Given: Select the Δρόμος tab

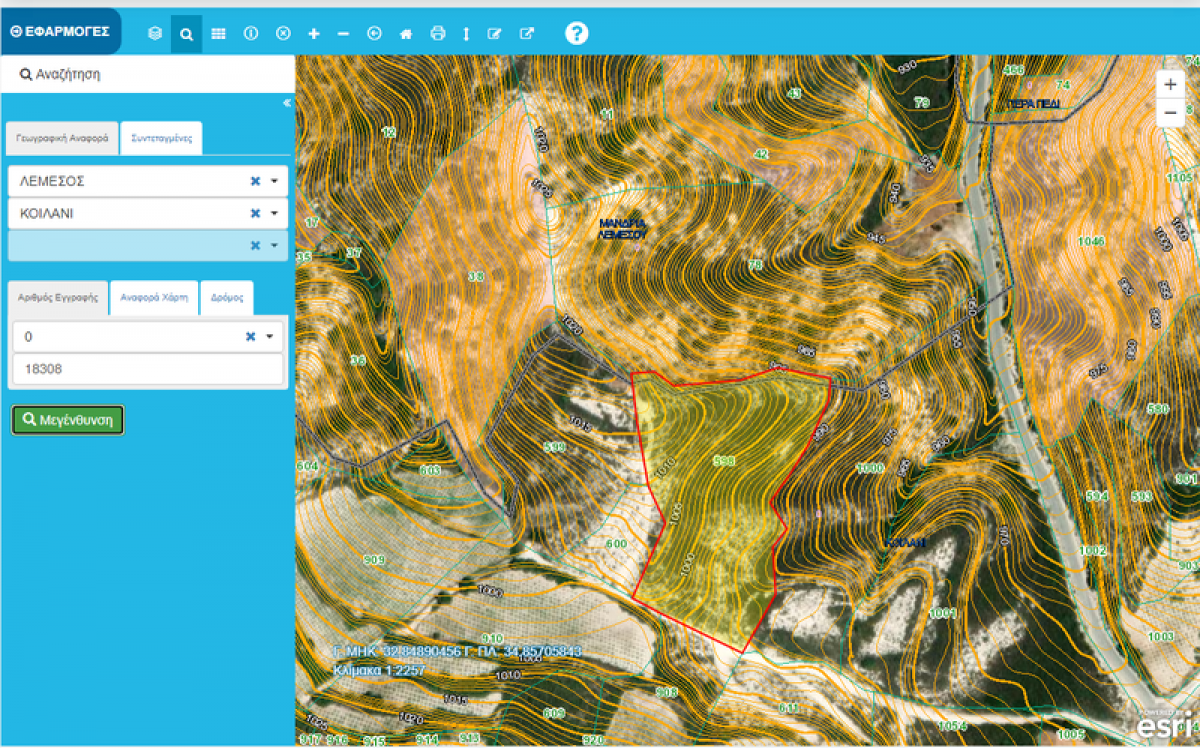Looking at the screenshot, I should 227,298.
